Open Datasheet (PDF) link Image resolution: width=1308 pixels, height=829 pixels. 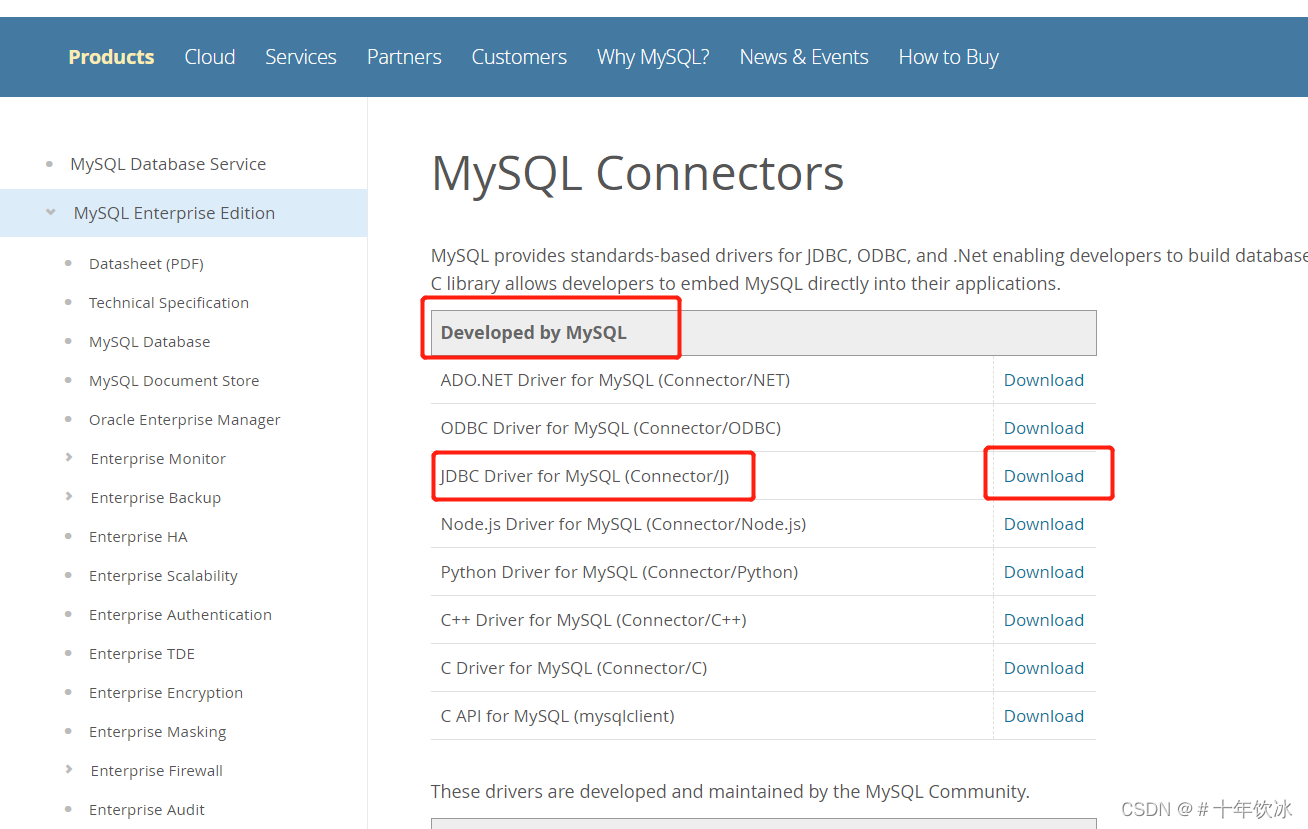tap(146, 264)
